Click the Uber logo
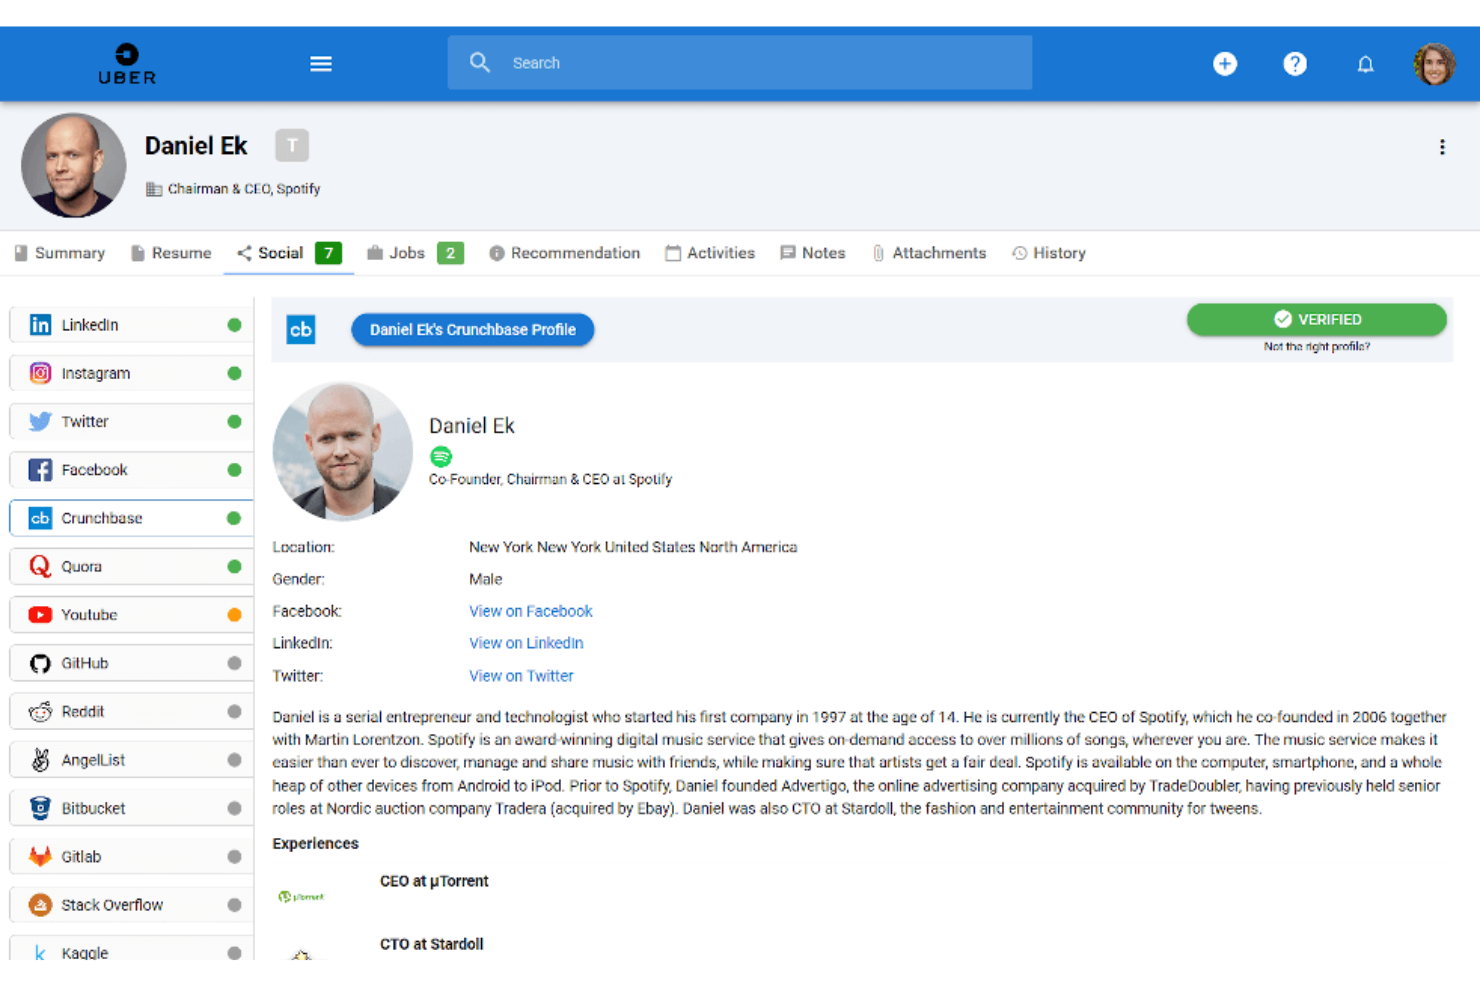The height and width of the screenshot is (987, 1480). [127, 64]
